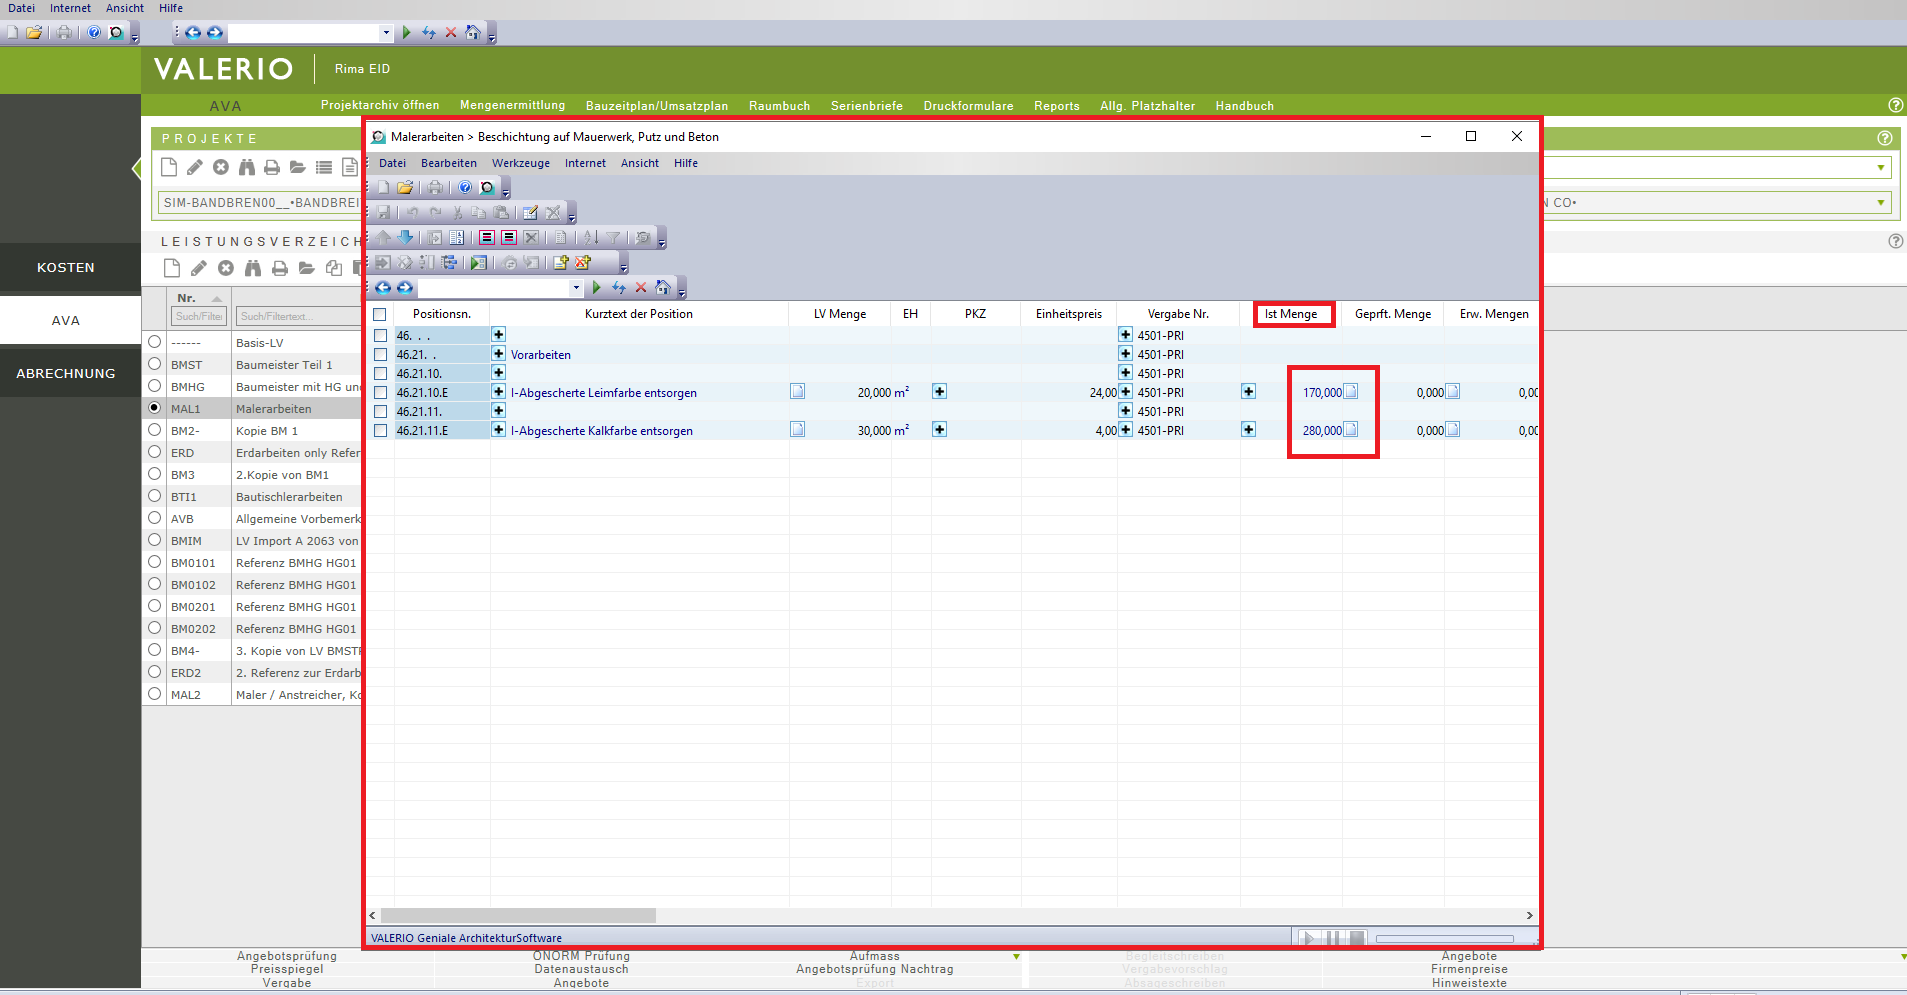Click the hierarchy tree structure icon

449,262
